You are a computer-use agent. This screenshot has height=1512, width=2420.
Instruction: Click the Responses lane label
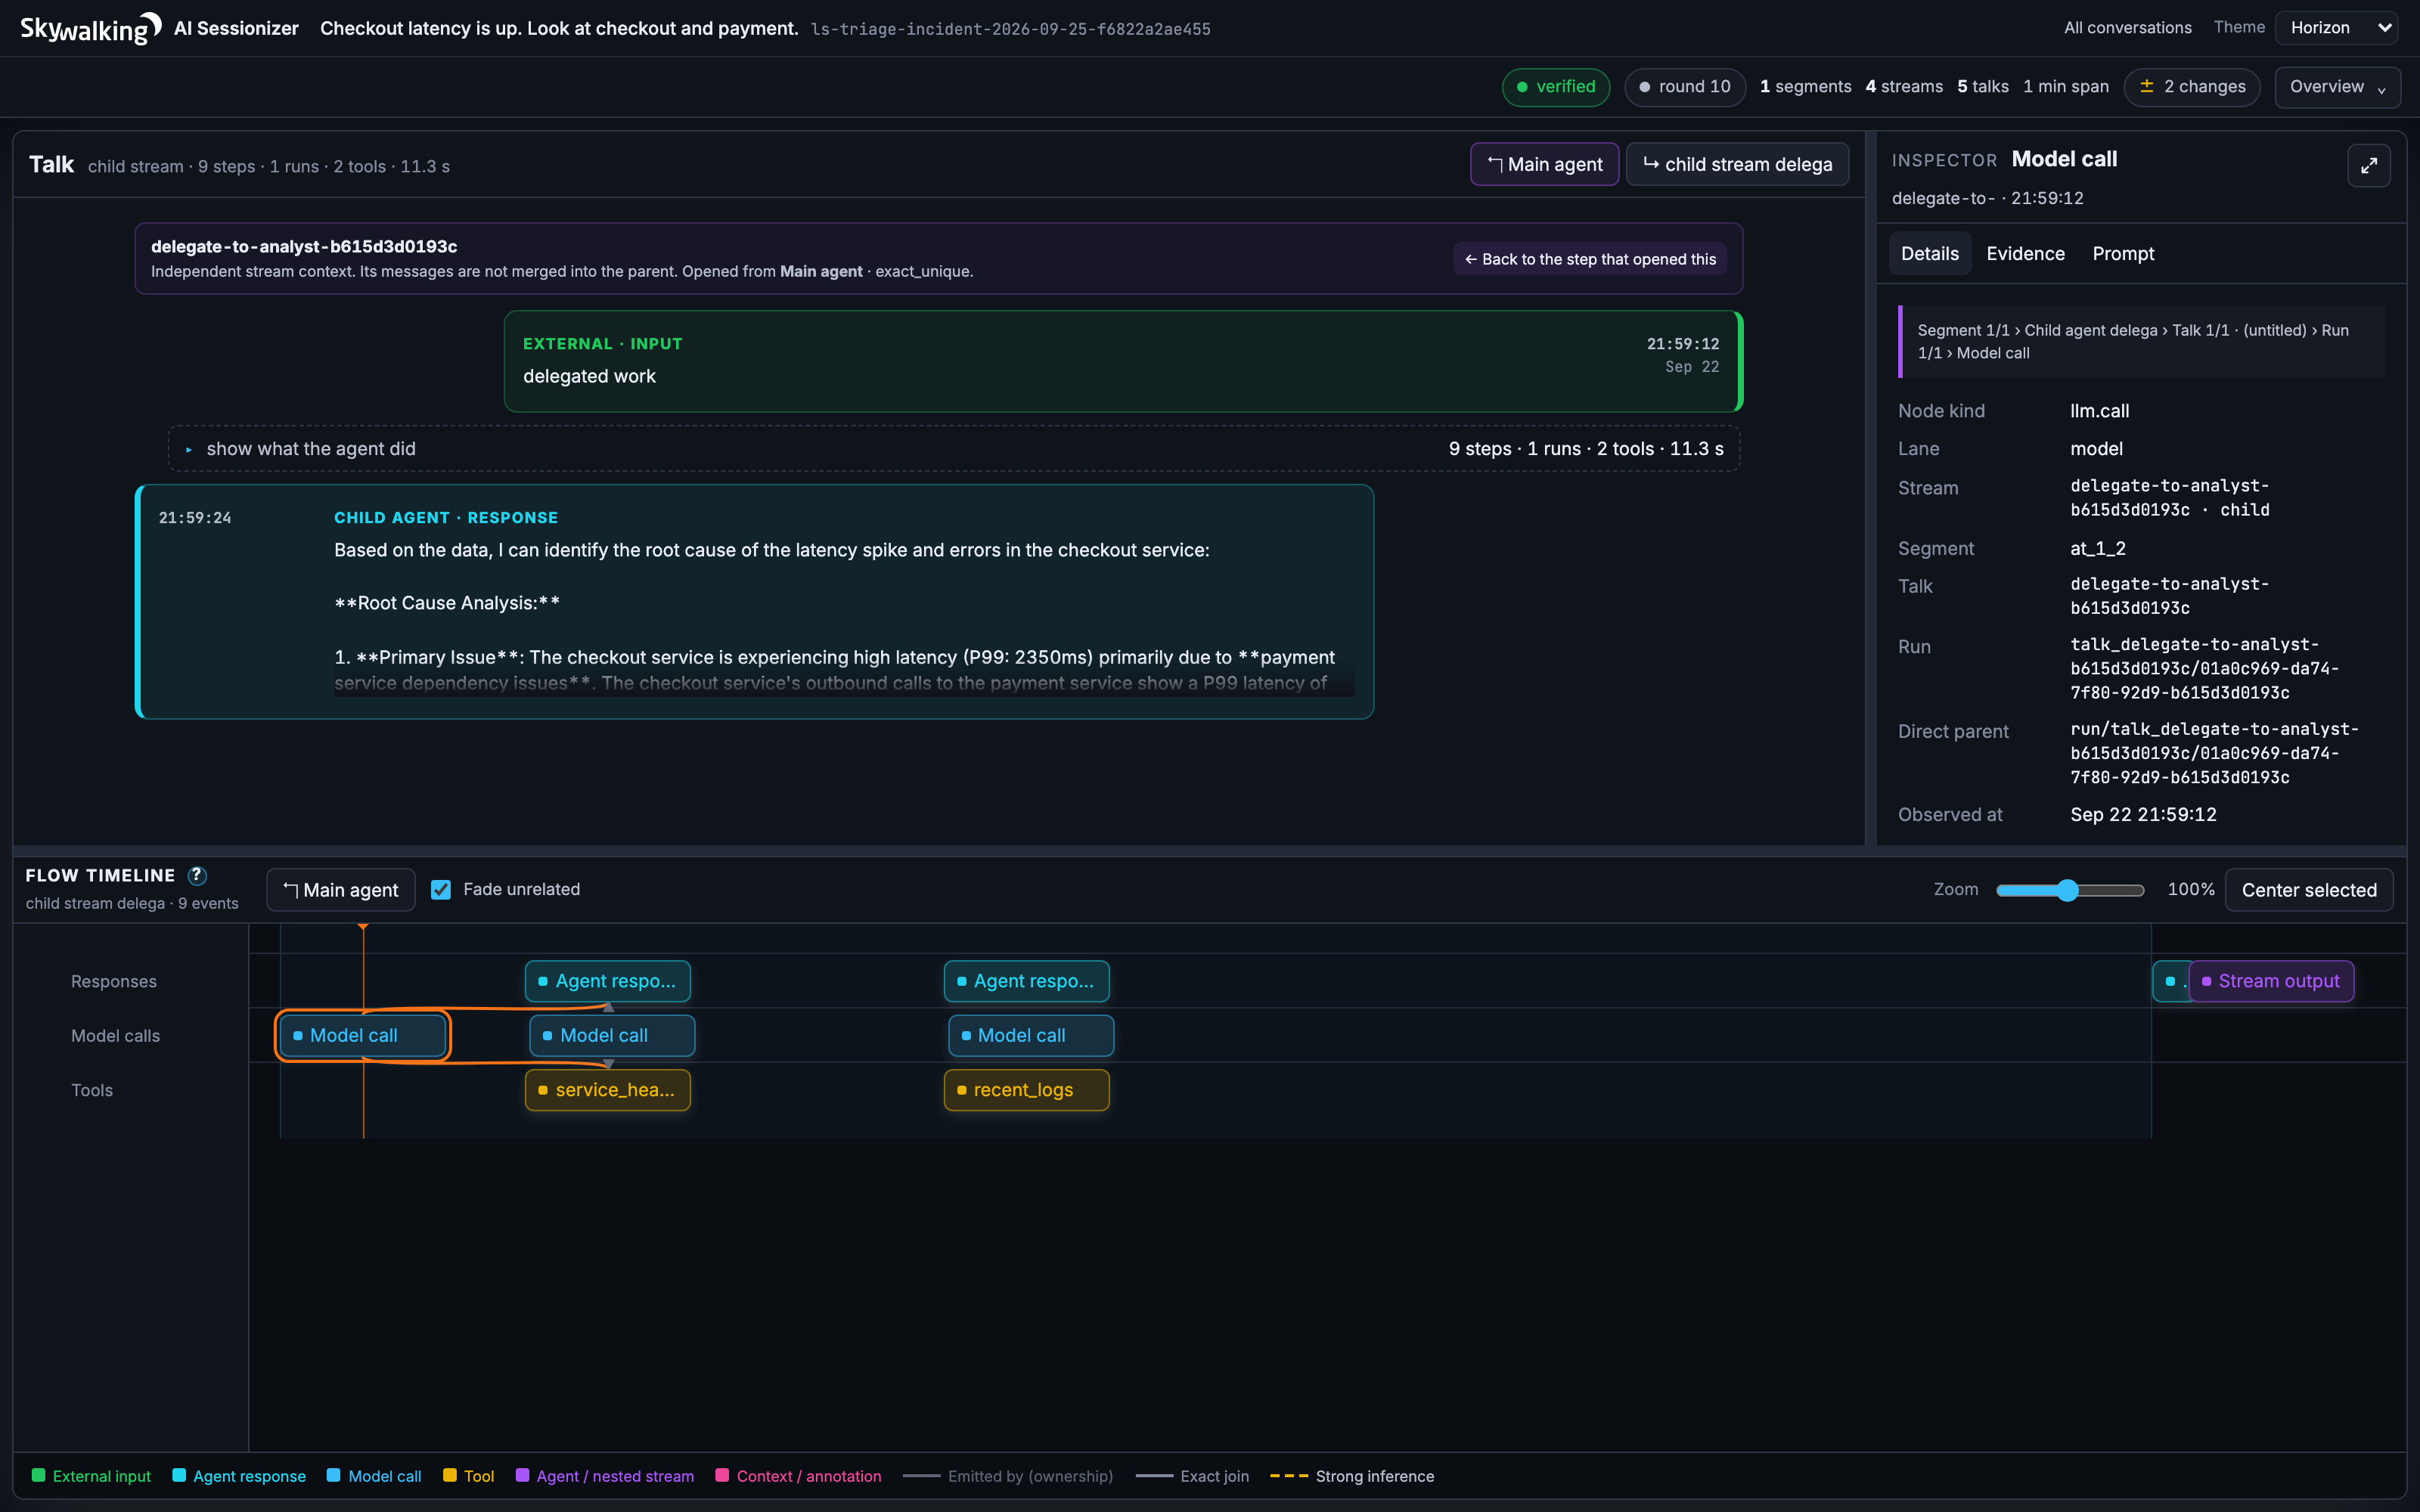[x=114, y=981]
